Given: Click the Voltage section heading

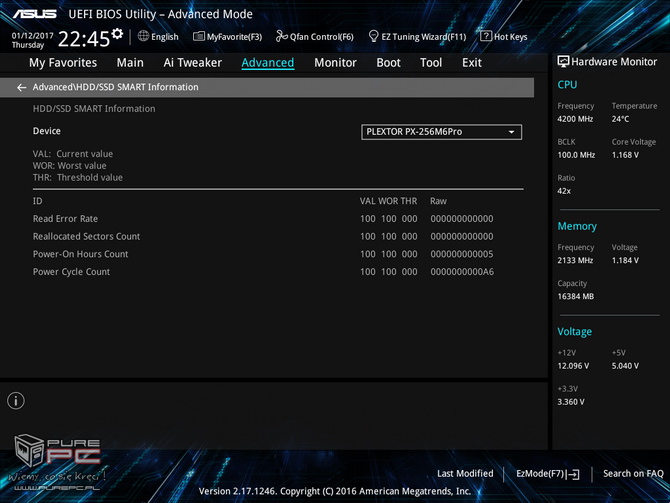Looking at the screenshot, I should coord(574,332).
